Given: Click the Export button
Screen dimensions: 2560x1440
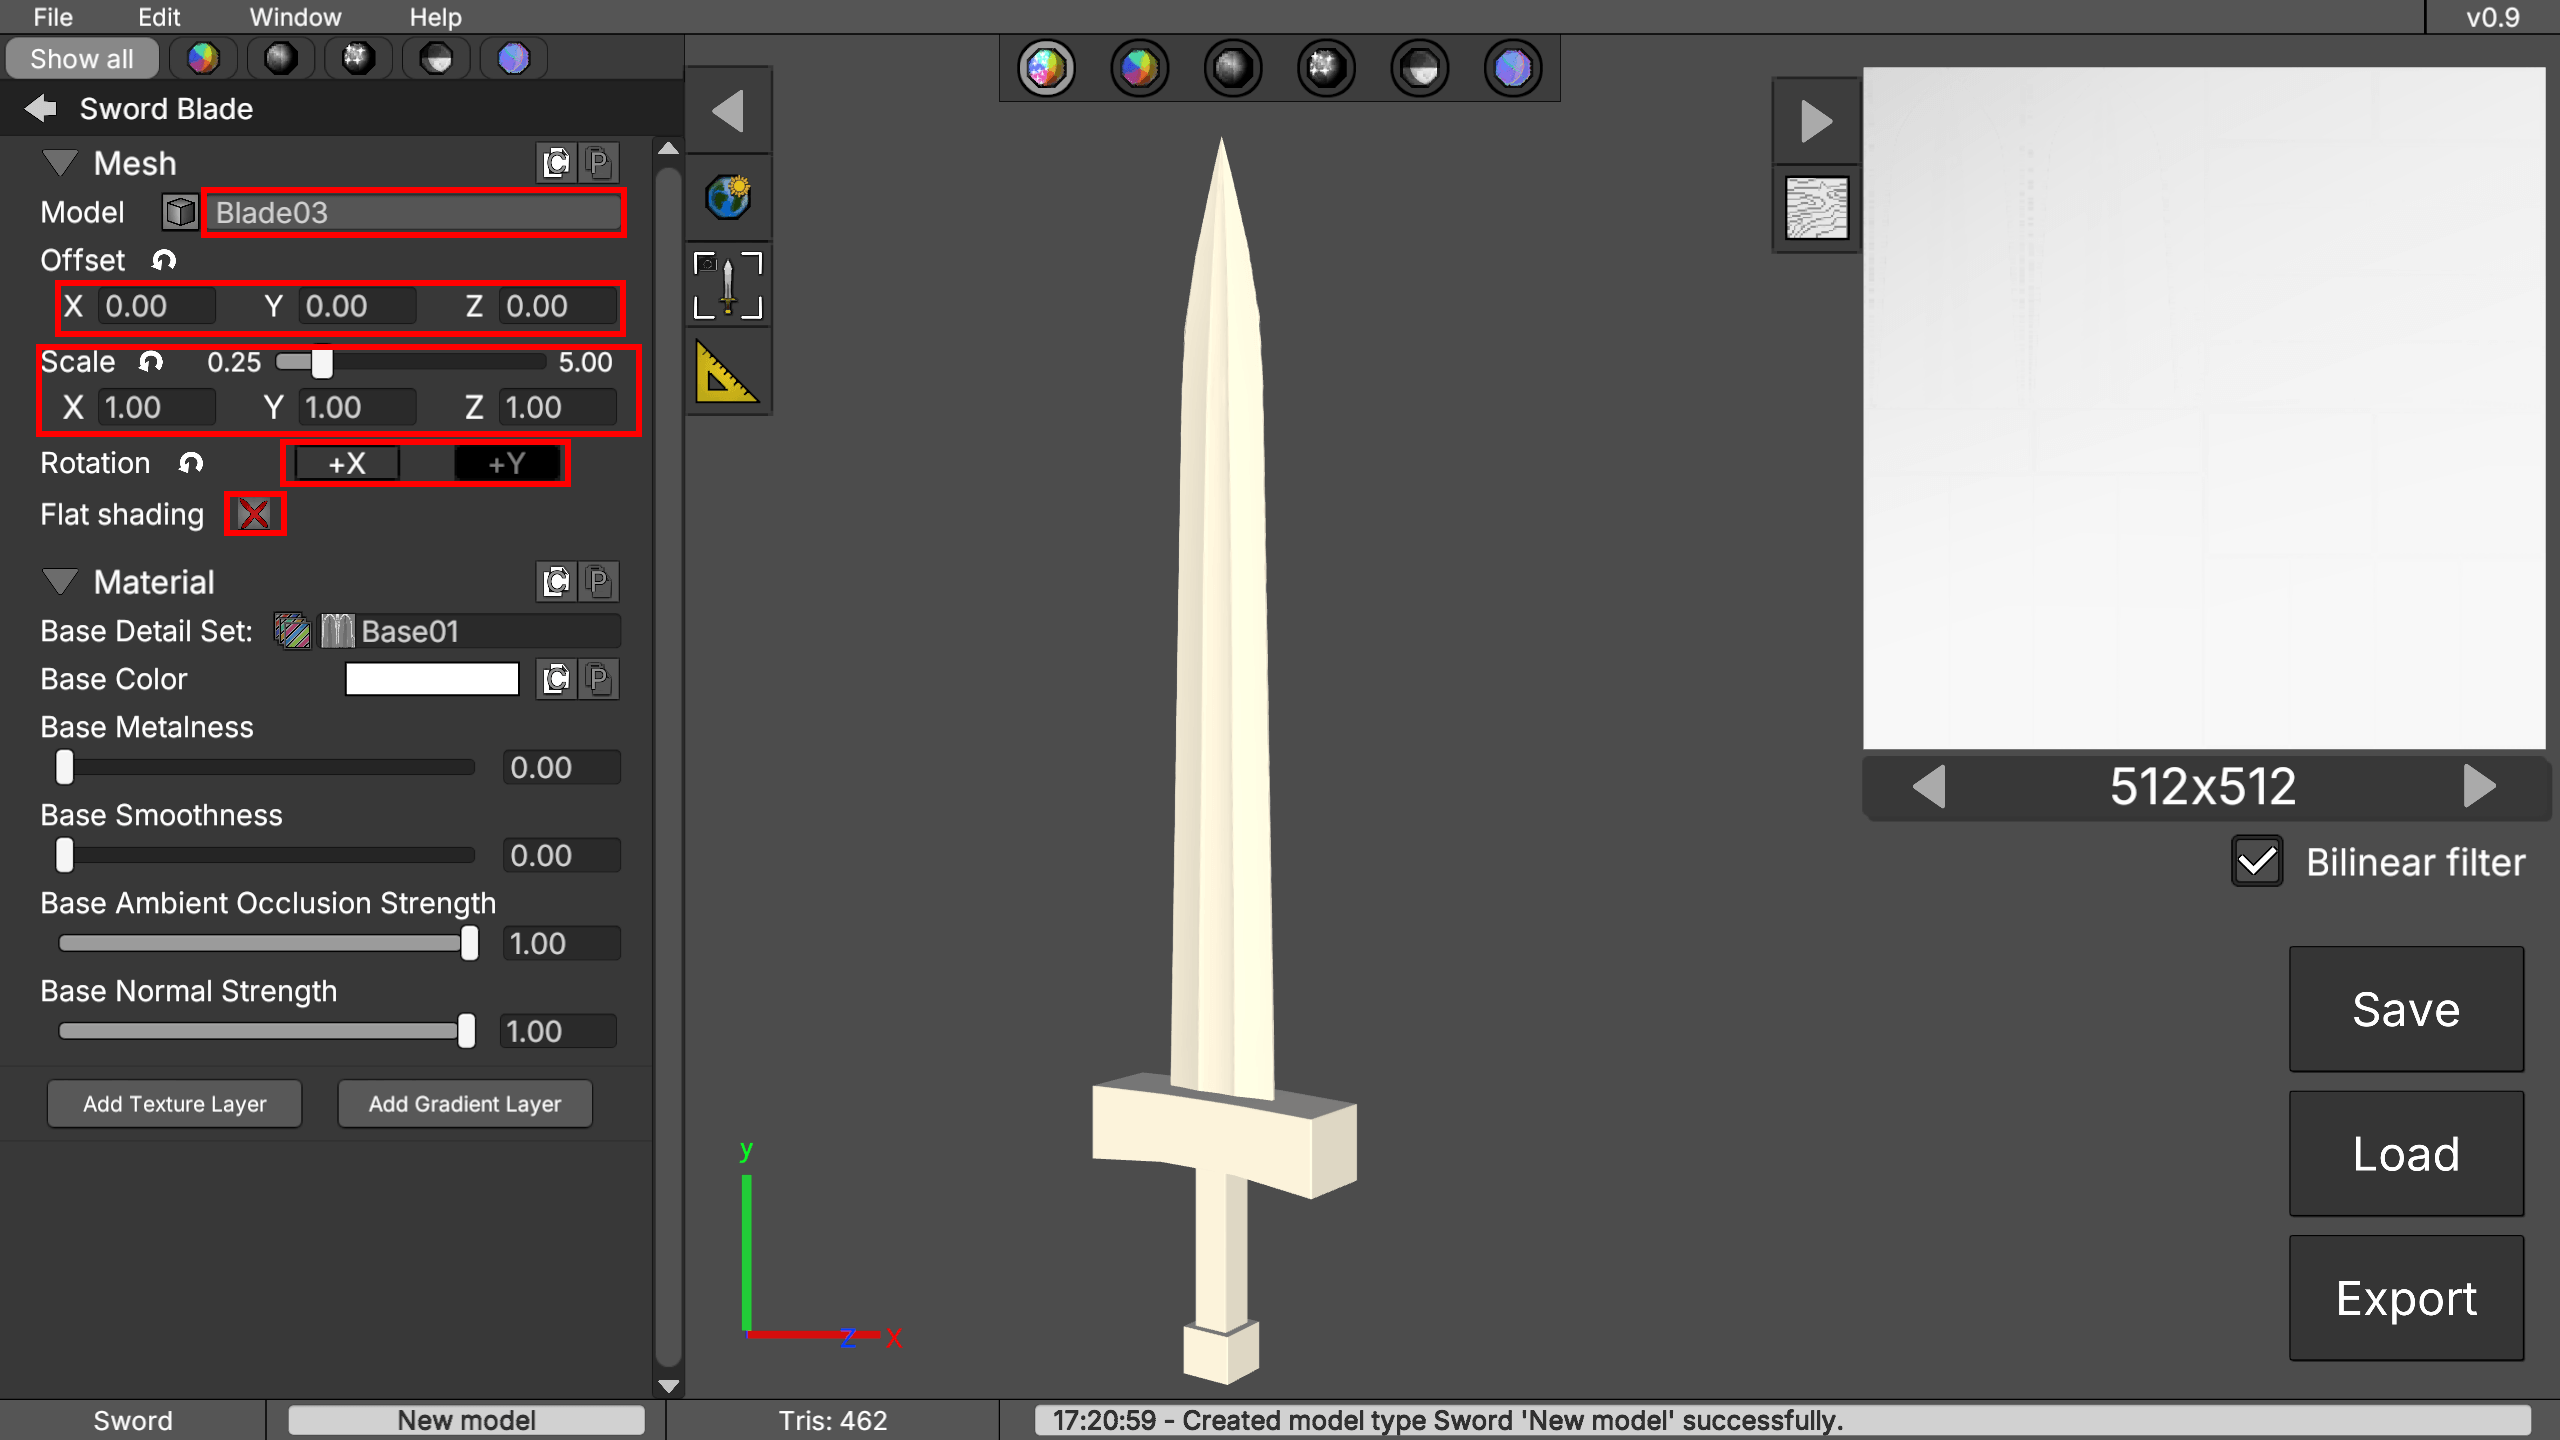Looking at the screenshot, I should click(2405, 1298).
